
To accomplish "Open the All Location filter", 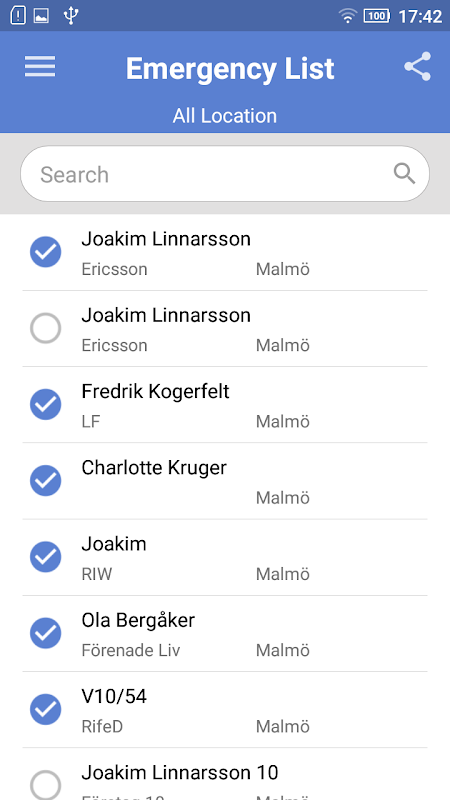I will pos(224,116).
